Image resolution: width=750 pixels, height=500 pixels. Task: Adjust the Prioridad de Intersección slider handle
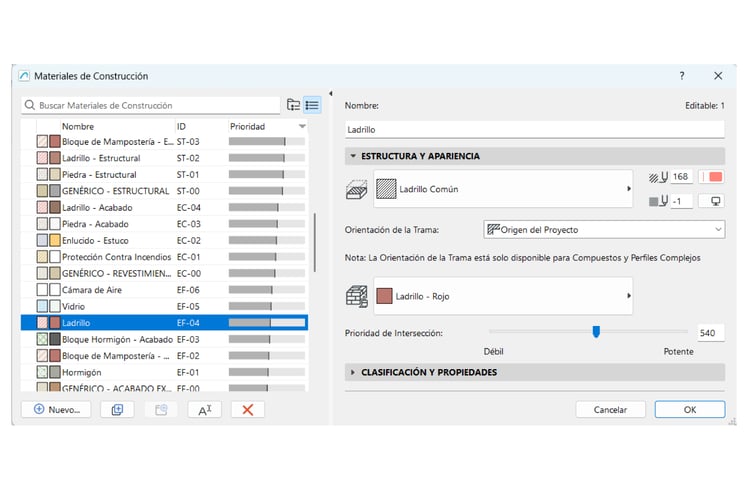coord(596,331)
